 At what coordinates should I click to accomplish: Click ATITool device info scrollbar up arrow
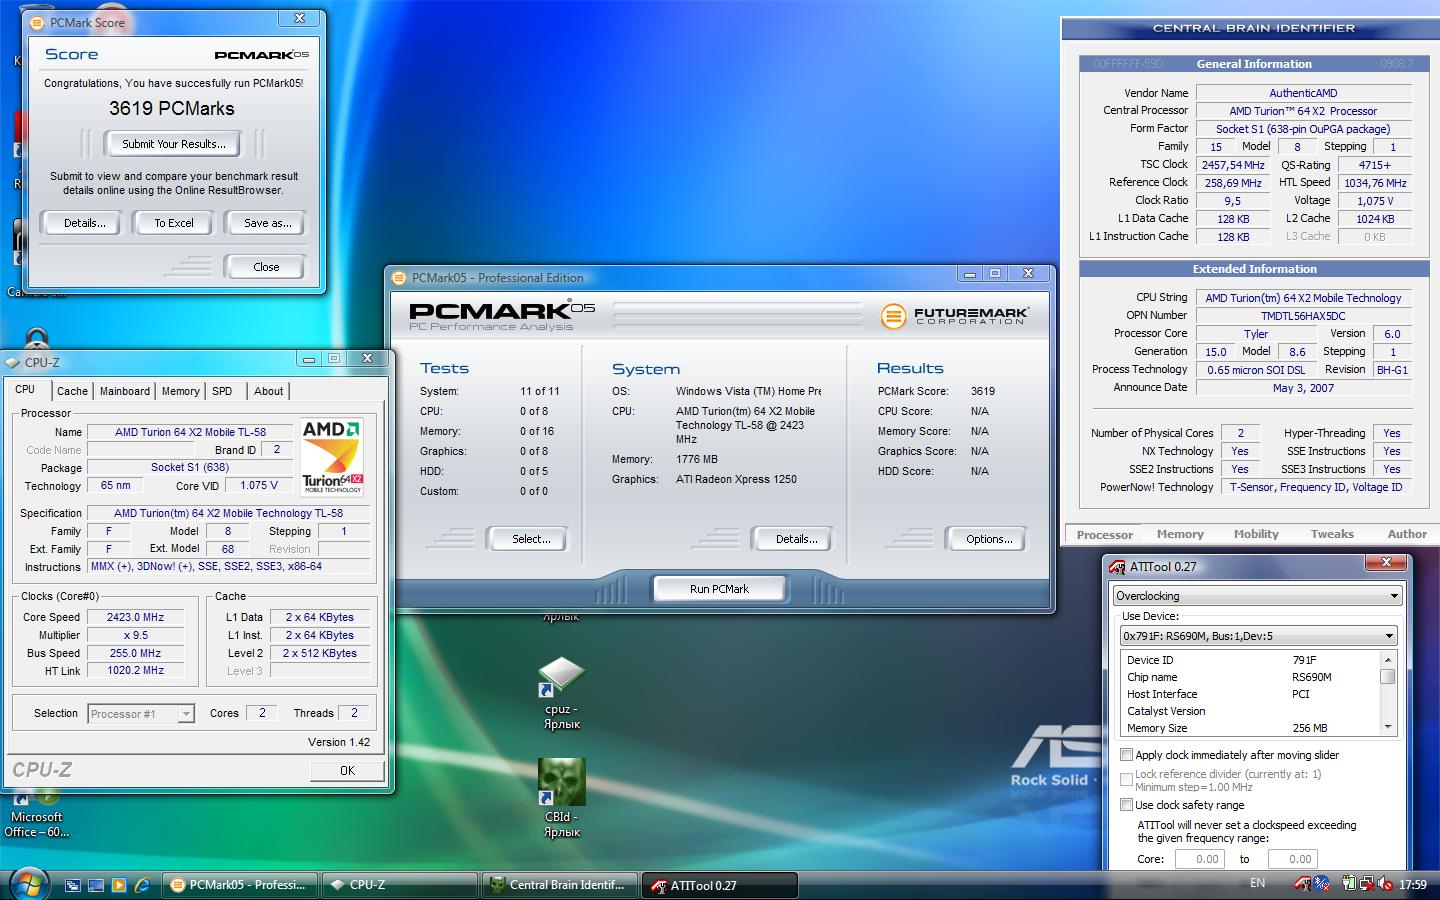click(x=1388, y=660)
